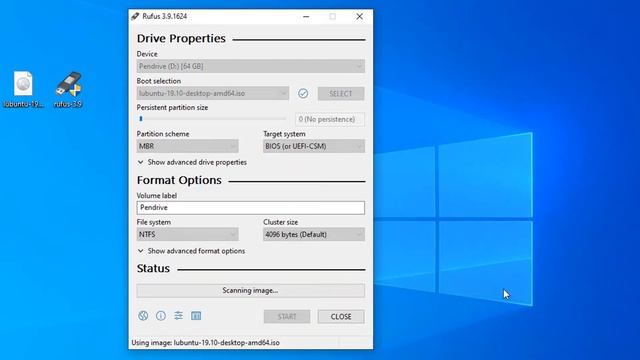Minimize the Rufus window
The height and width of the screenshot is (360, 640).
[306, 16]
